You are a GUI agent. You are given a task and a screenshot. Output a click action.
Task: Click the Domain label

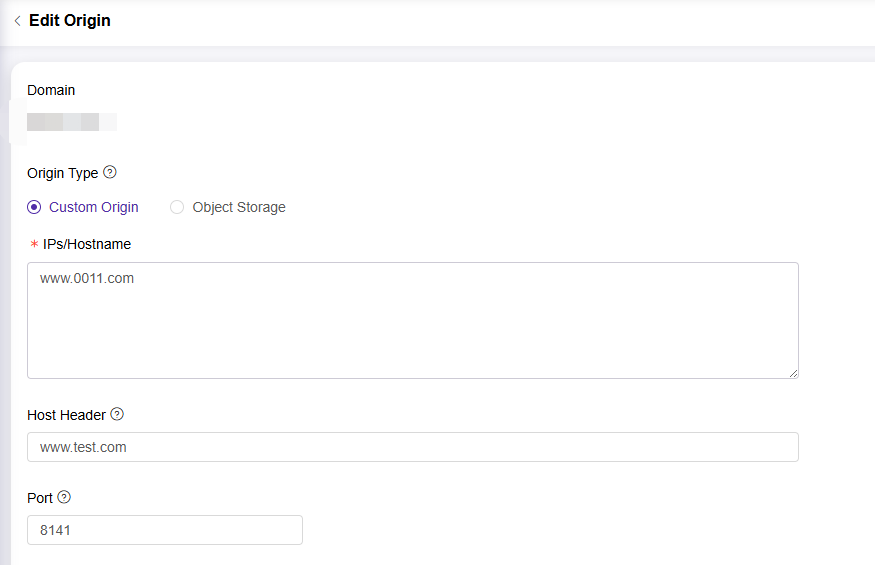(x=51, y=90)
